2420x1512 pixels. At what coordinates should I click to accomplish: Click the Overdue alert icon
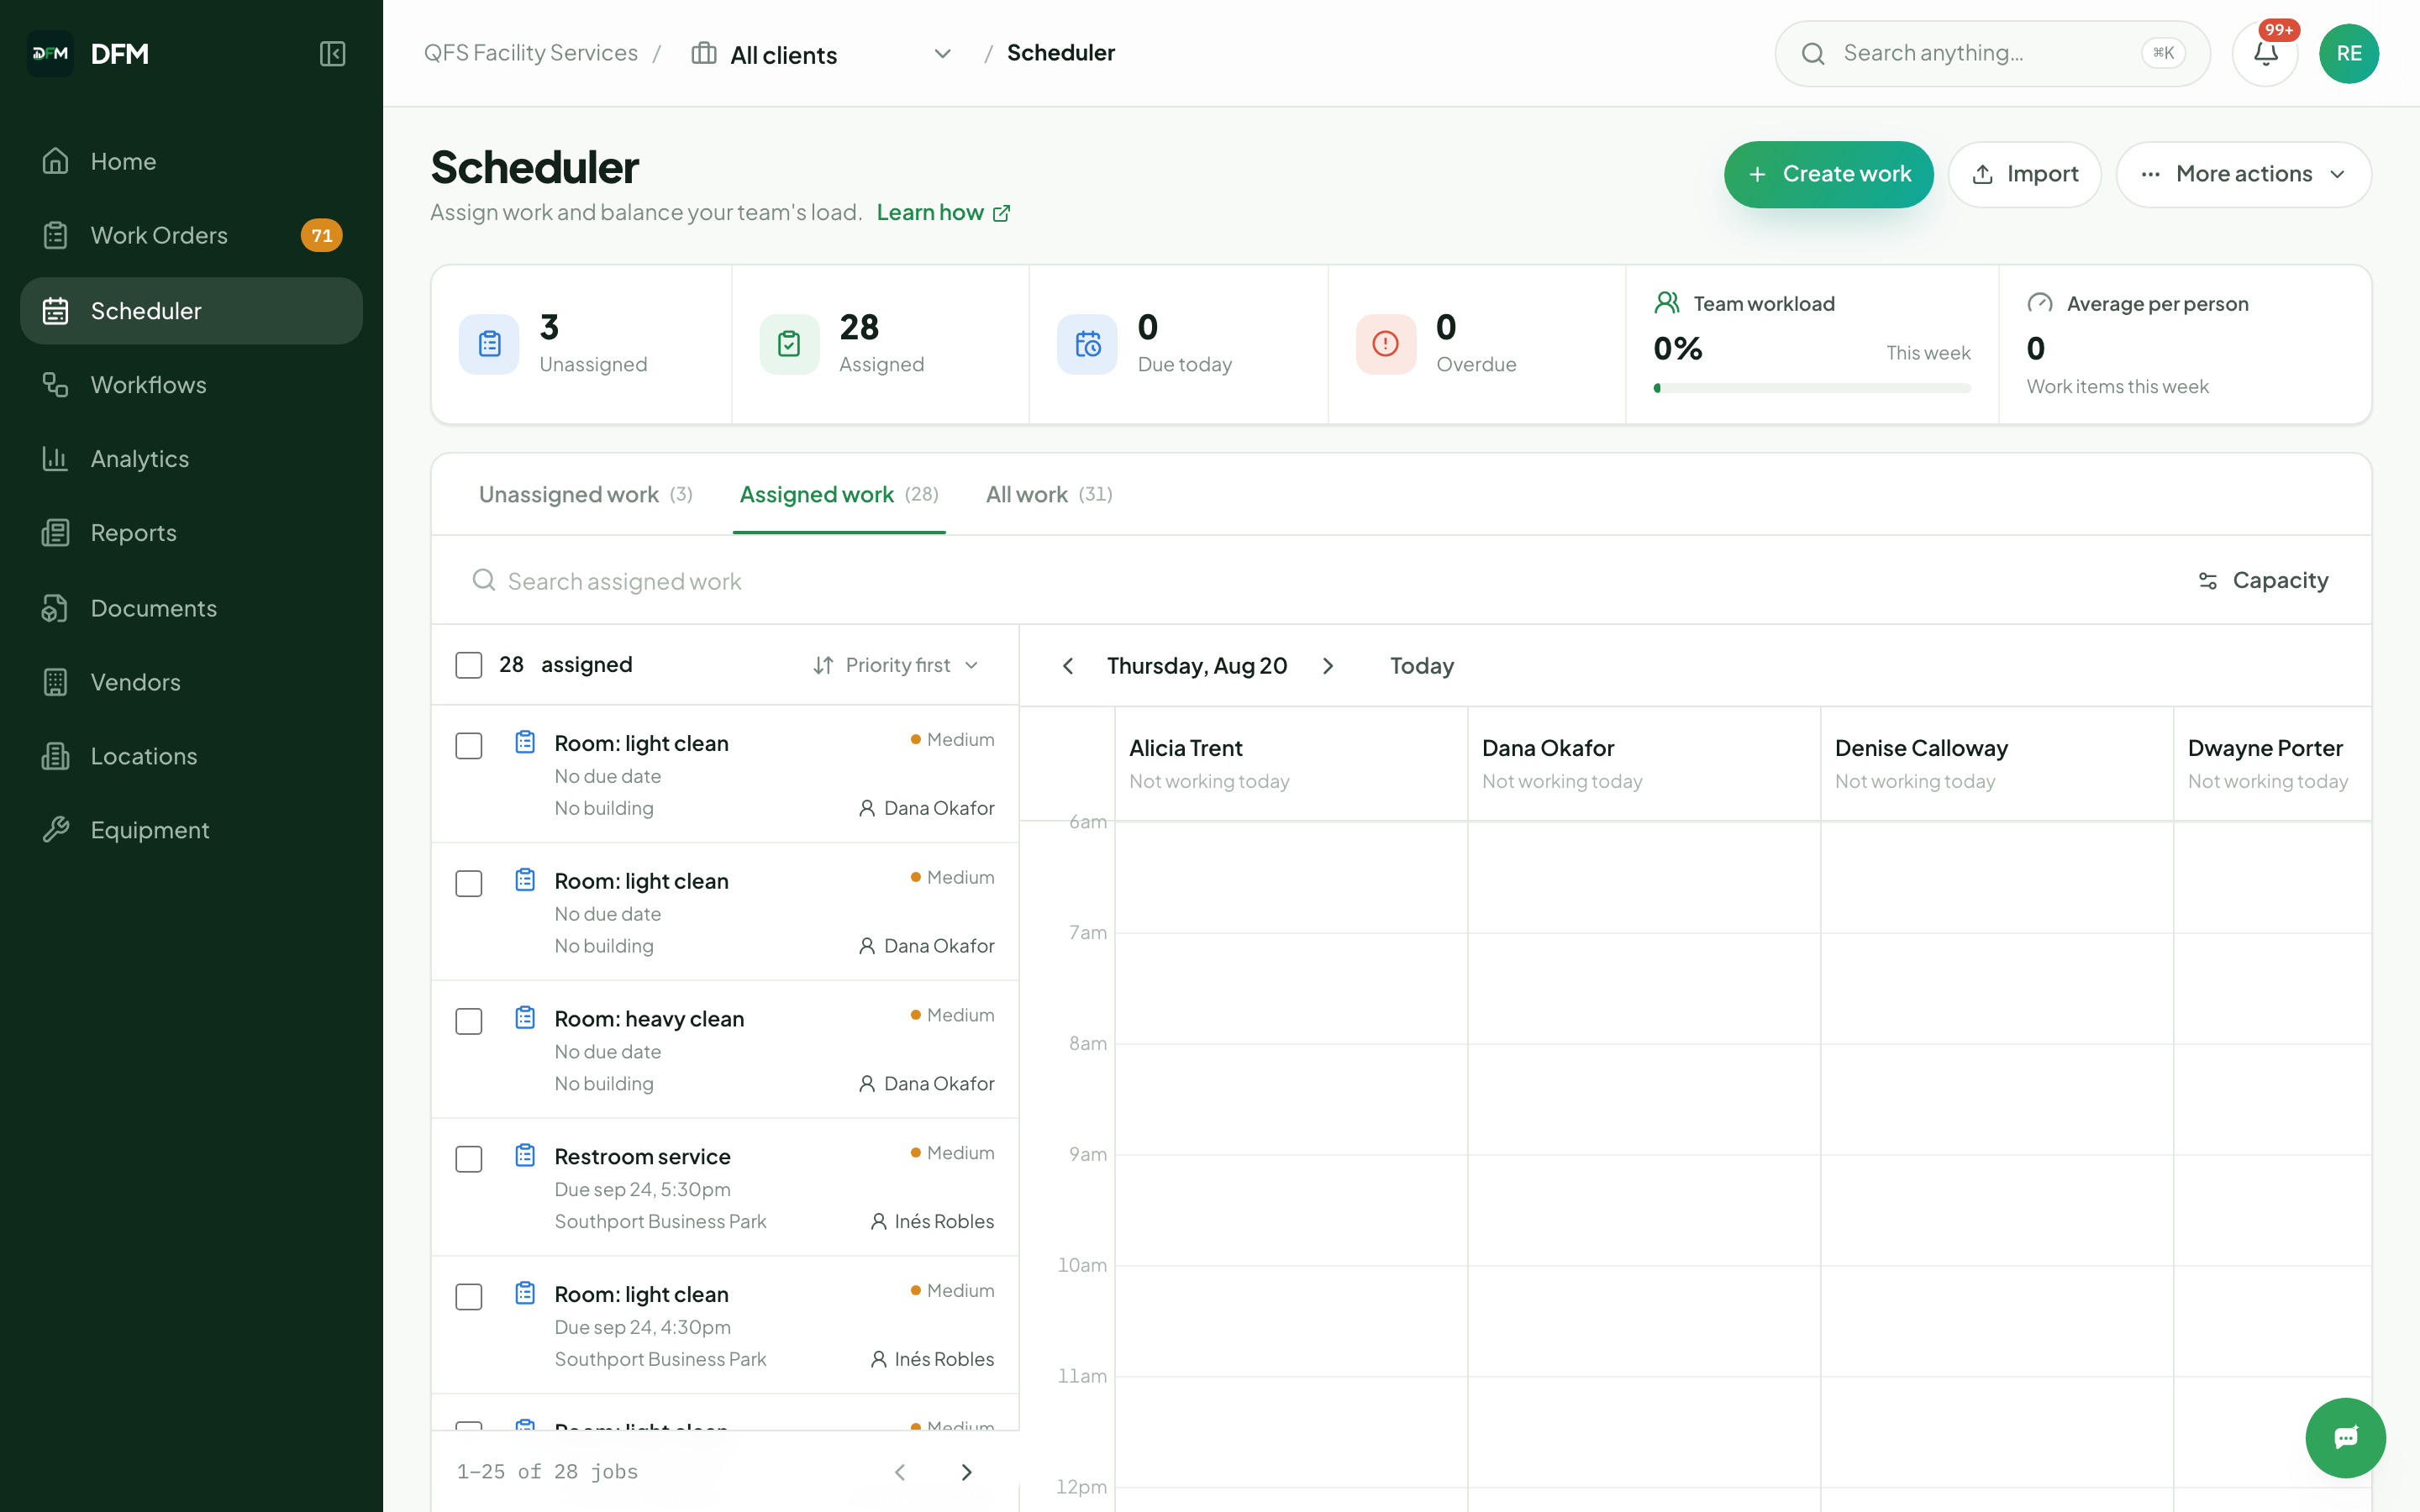[x=1386, y=344]
